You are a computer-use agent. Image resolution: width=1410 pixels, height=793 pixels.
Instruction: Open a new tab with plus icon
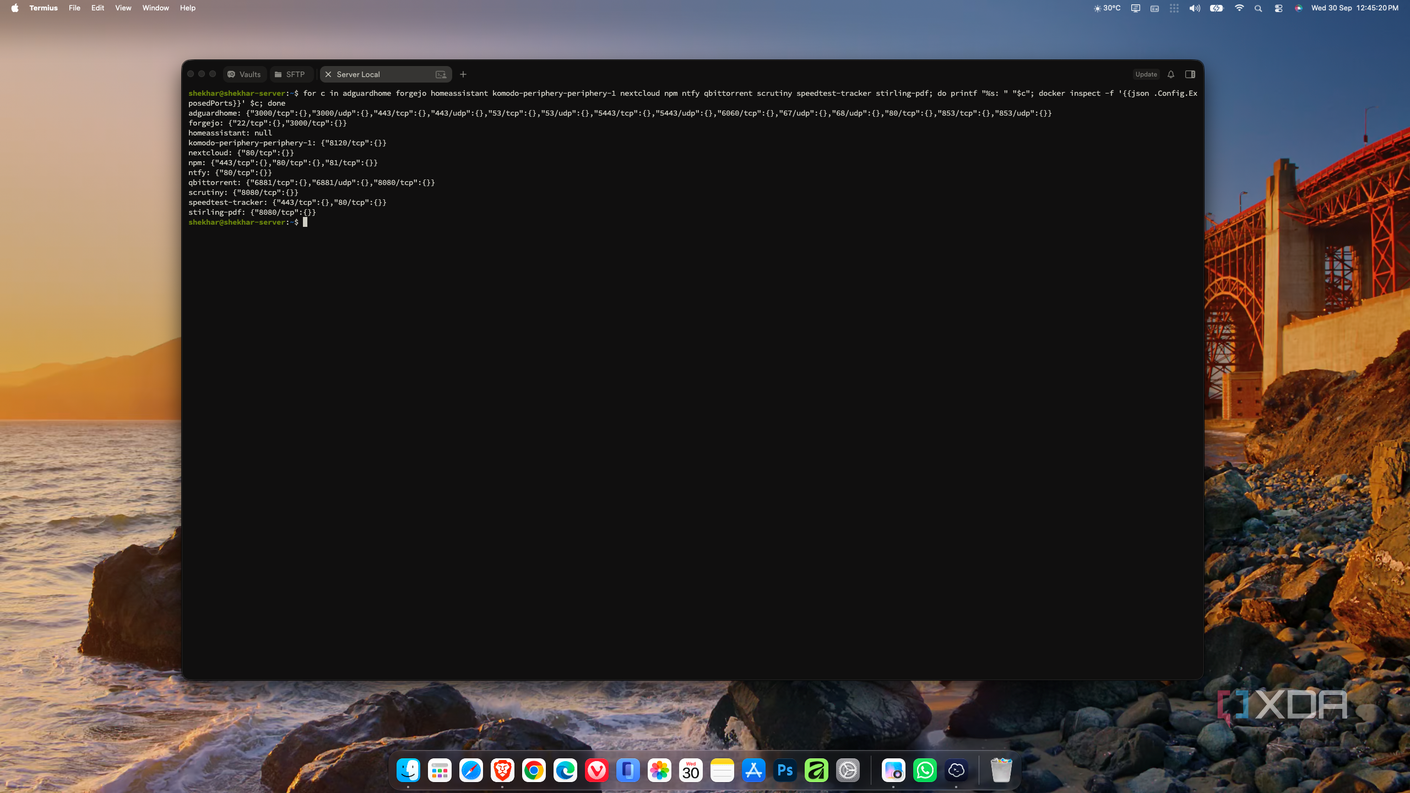coord(463,74)
